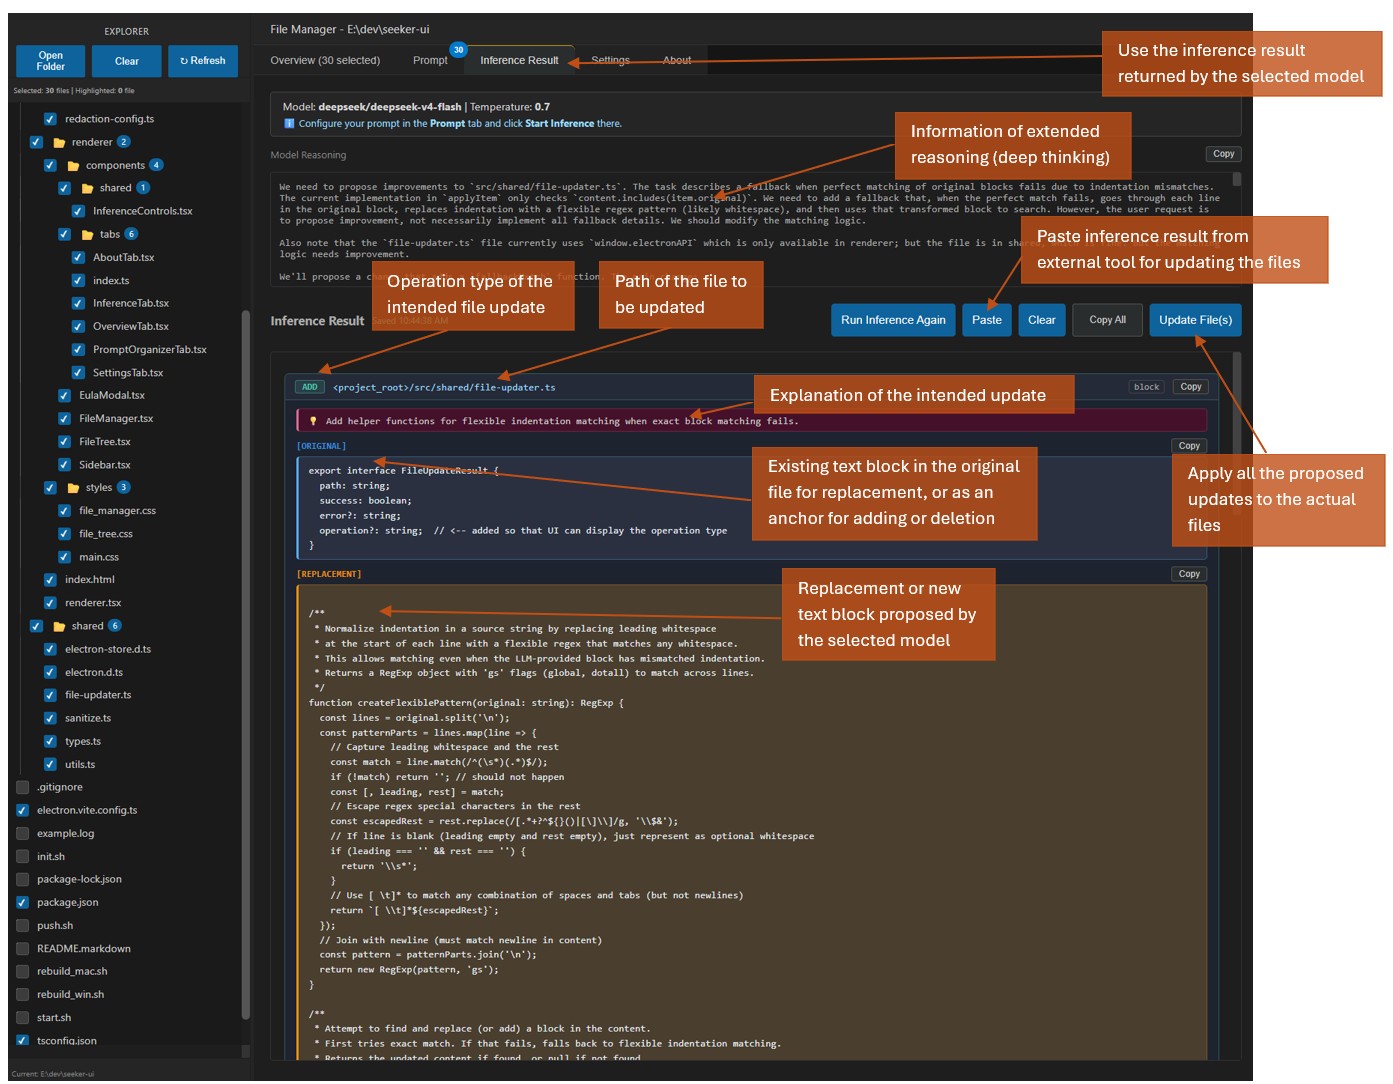Screen dimensions: 1393x1084
Task: Select electron-store.d.ts in the tree
Action: click(108, 649)
